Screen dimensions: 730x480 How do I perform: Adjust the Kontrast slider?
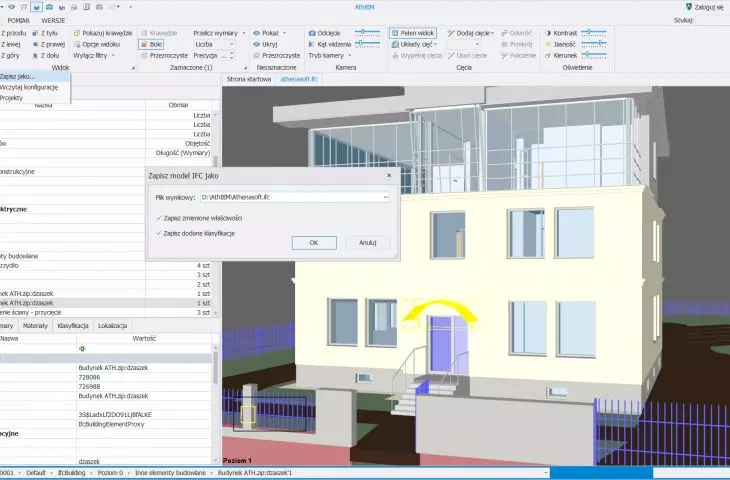tap(594, 32)
